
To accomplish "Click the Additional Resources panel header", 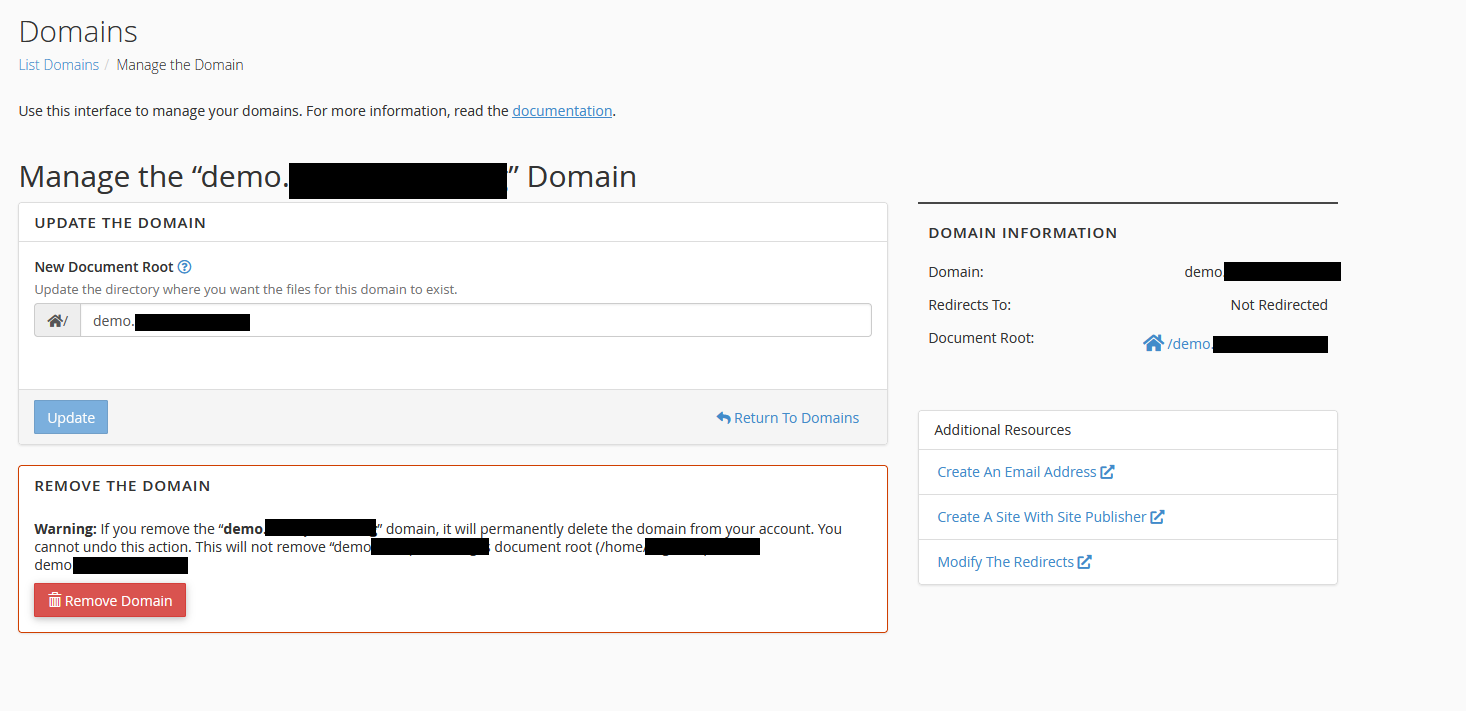I will (1002, 430).
